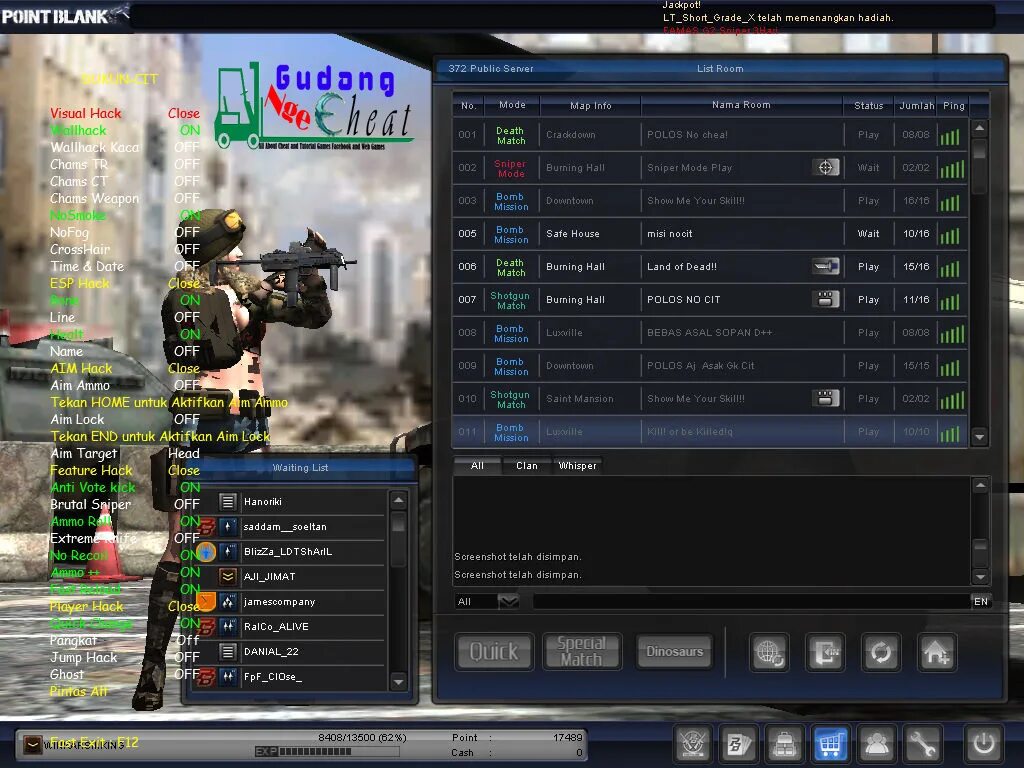Click rank icon next to saddam__soeltan

[x=227, y=526]
